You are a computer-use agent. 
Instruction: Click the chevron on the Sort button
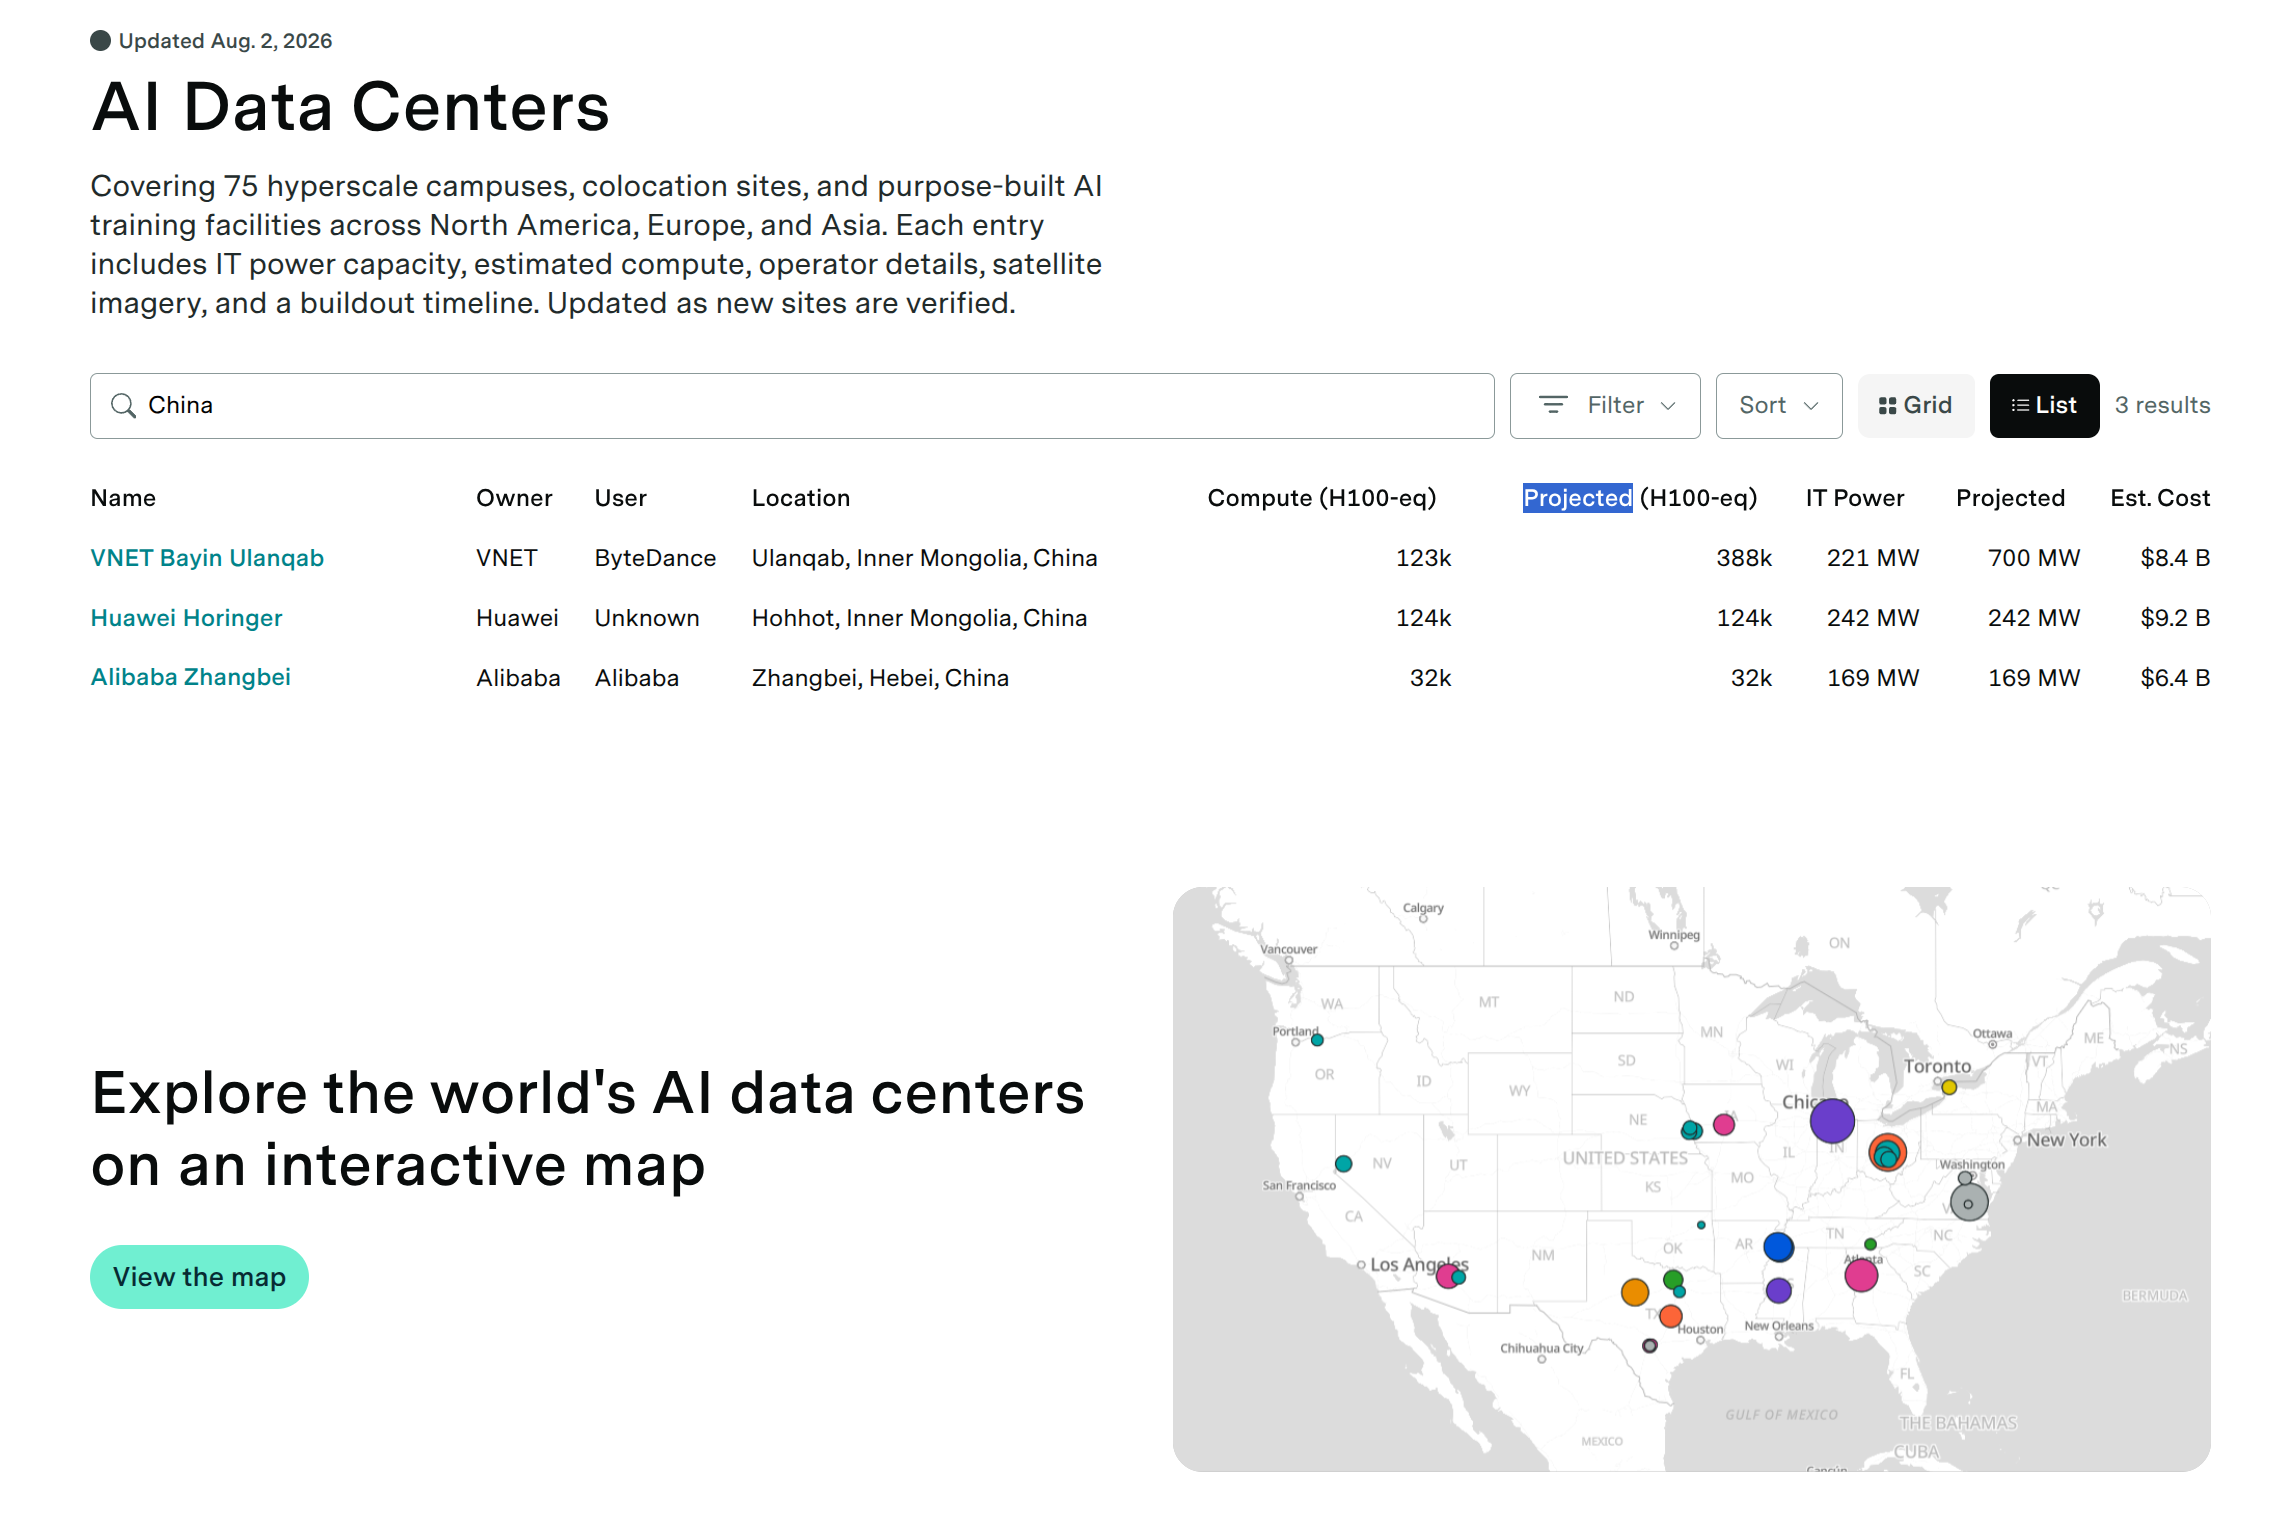tap(1810, 406)
